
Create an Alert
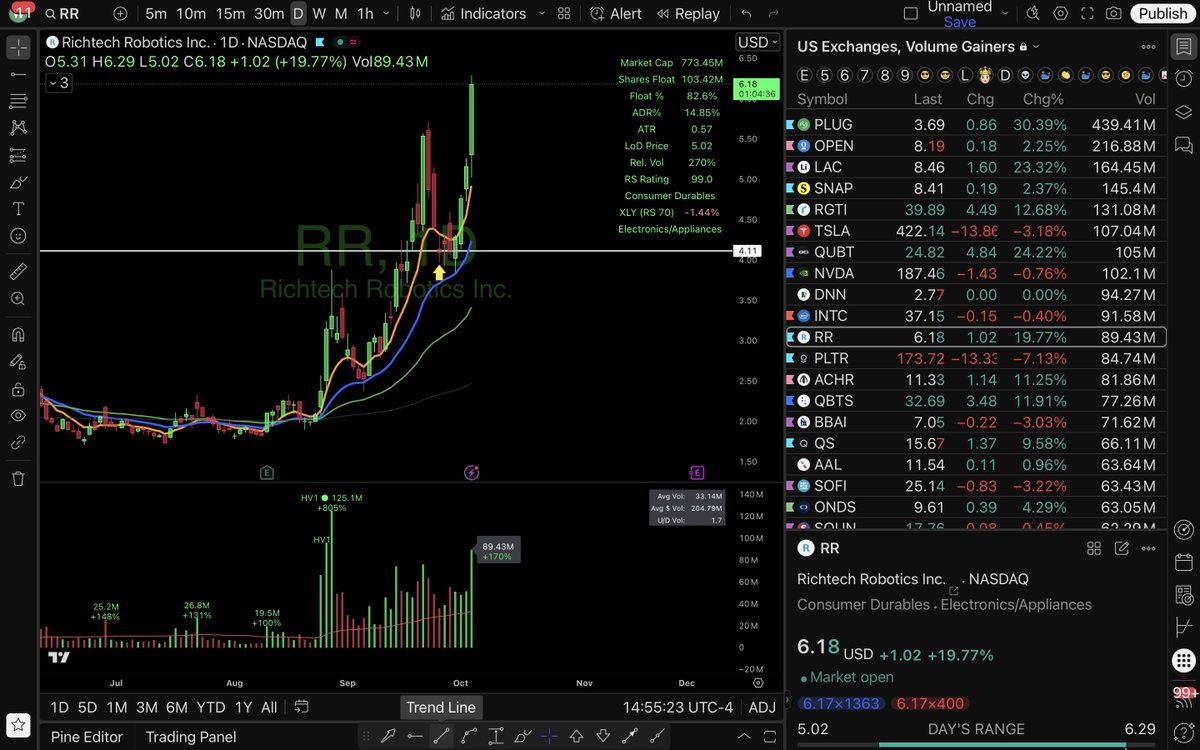pos(616,14)
